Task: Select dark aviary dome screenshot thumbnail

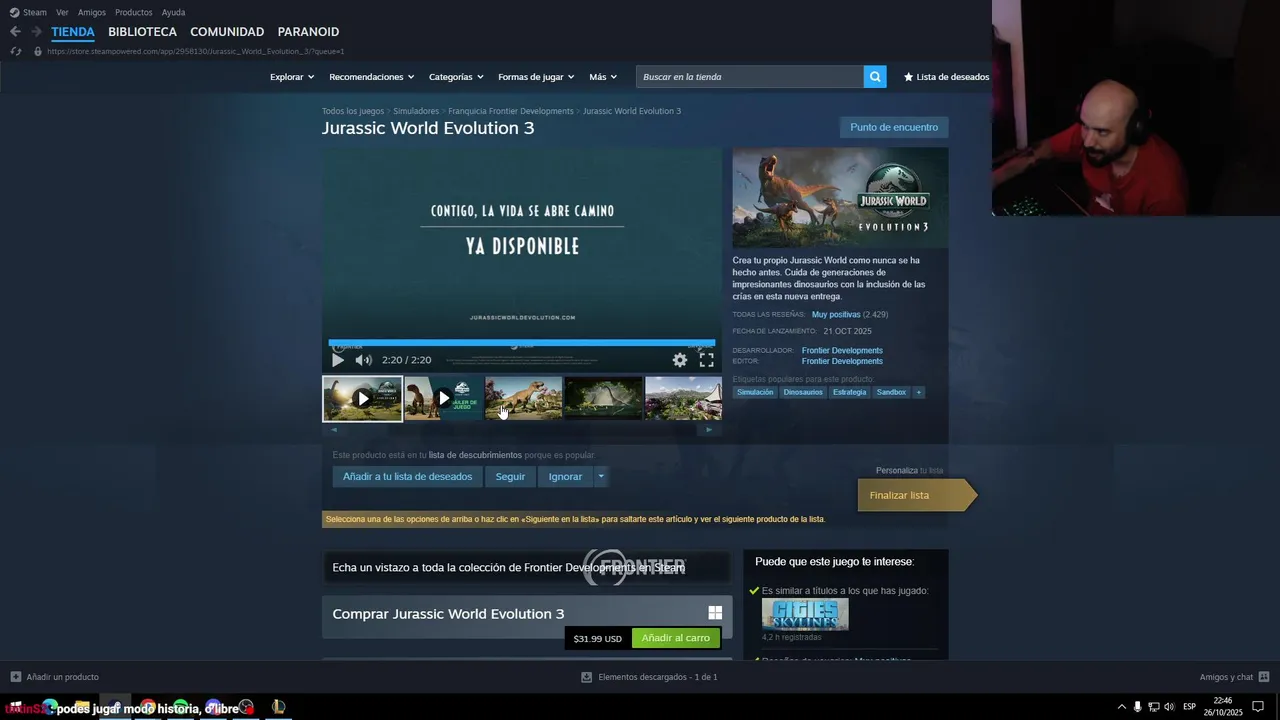Action: click(604, 399)
